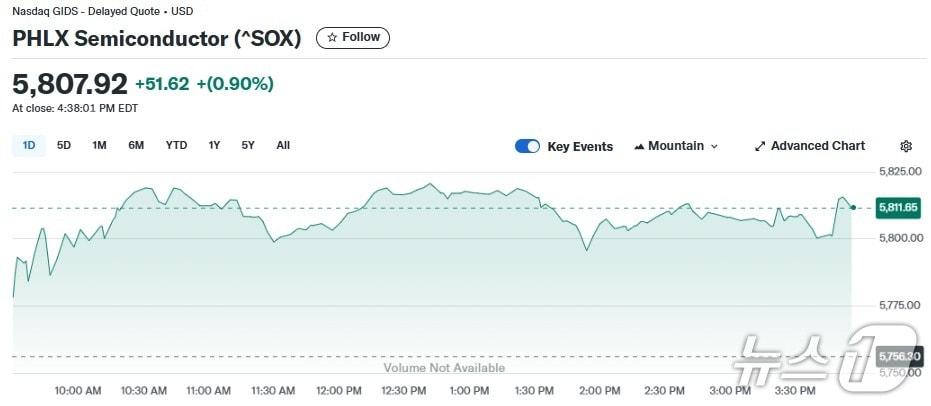Open the Advanced Chart link

pos(817,146)
